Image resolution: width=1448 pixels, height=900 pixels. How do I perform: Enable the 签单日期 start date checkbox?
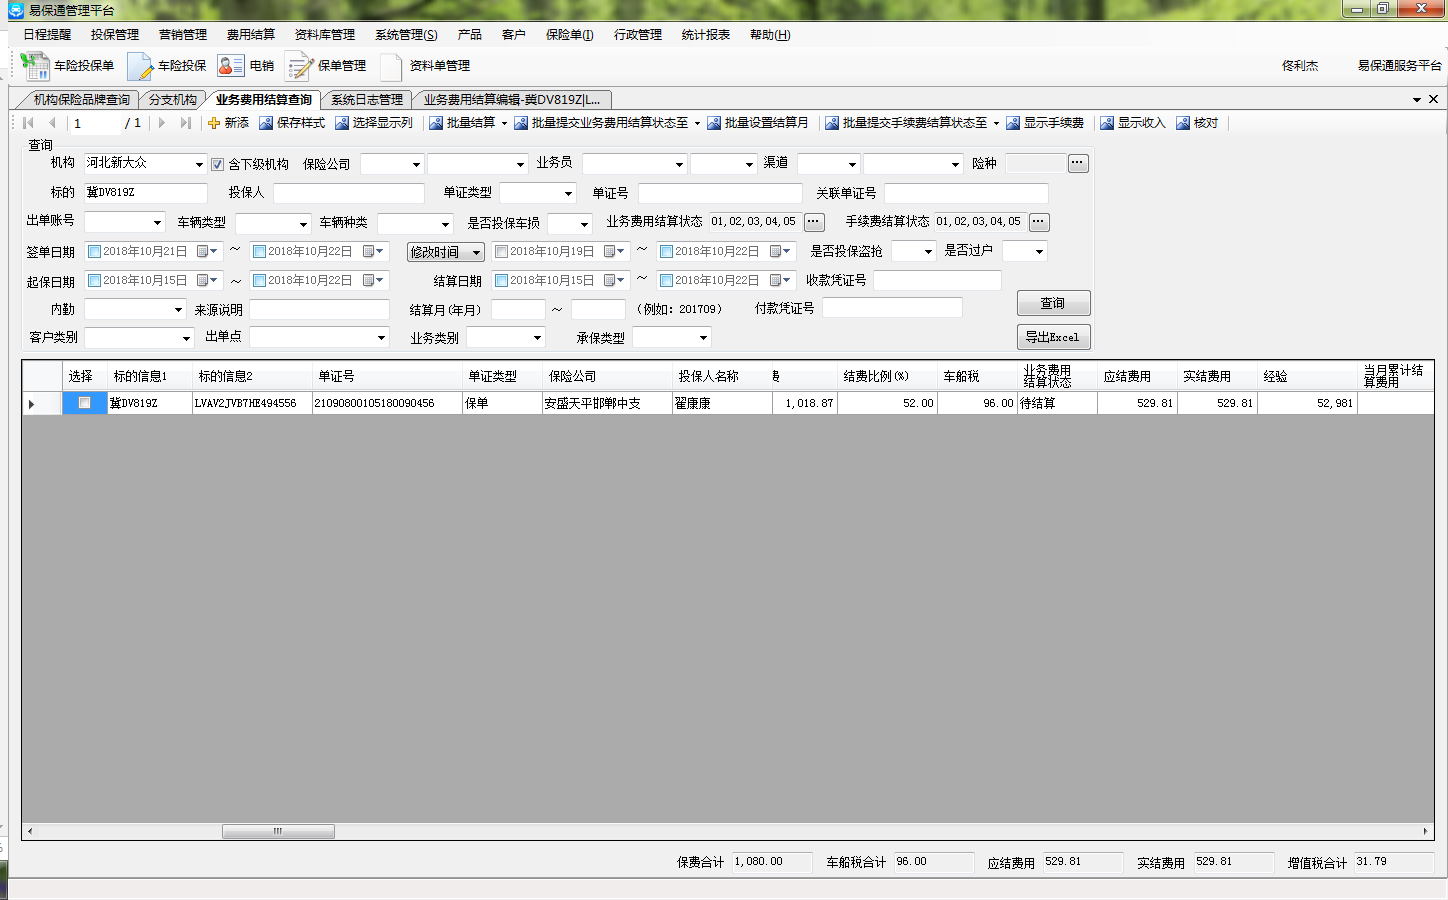95,252
